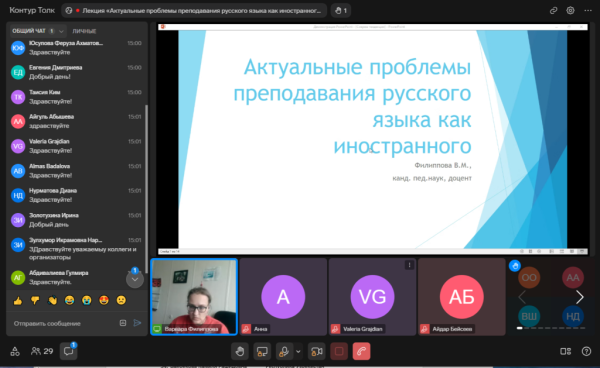Click the red recording button
The height and width of the screenshot is (368, 600).
[x=339, y=351]
